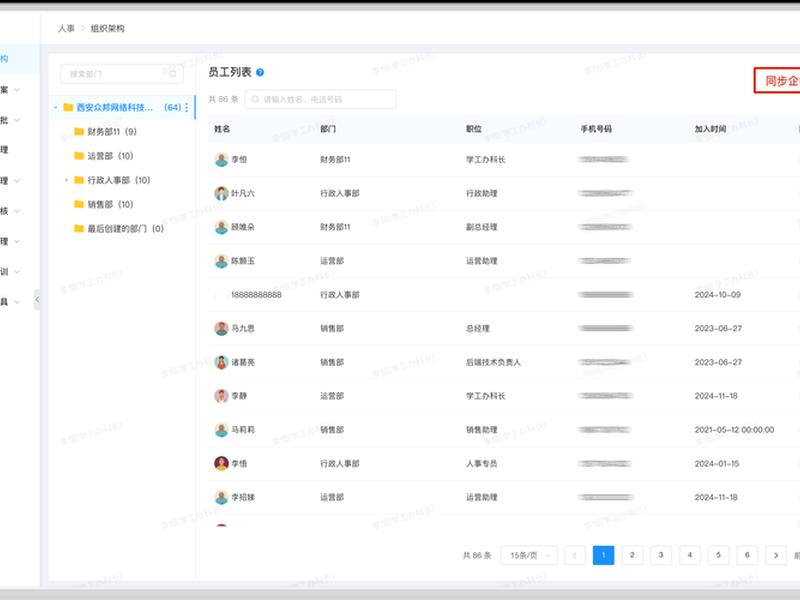The width and height of the screenshot is (800, 600).
Task: Collapse the left sidebar with the arrow handle
Action: coord(37,299)
